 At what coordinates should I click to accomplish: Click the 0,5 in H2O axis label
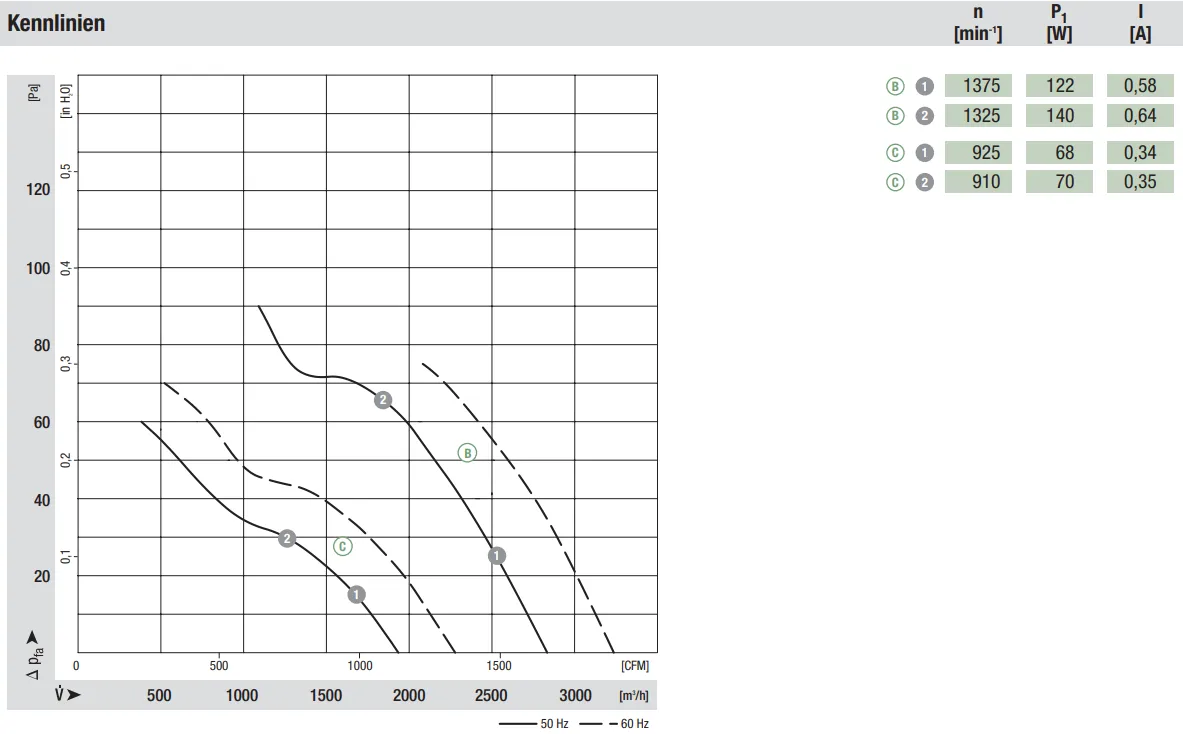[x=66, y=171]
